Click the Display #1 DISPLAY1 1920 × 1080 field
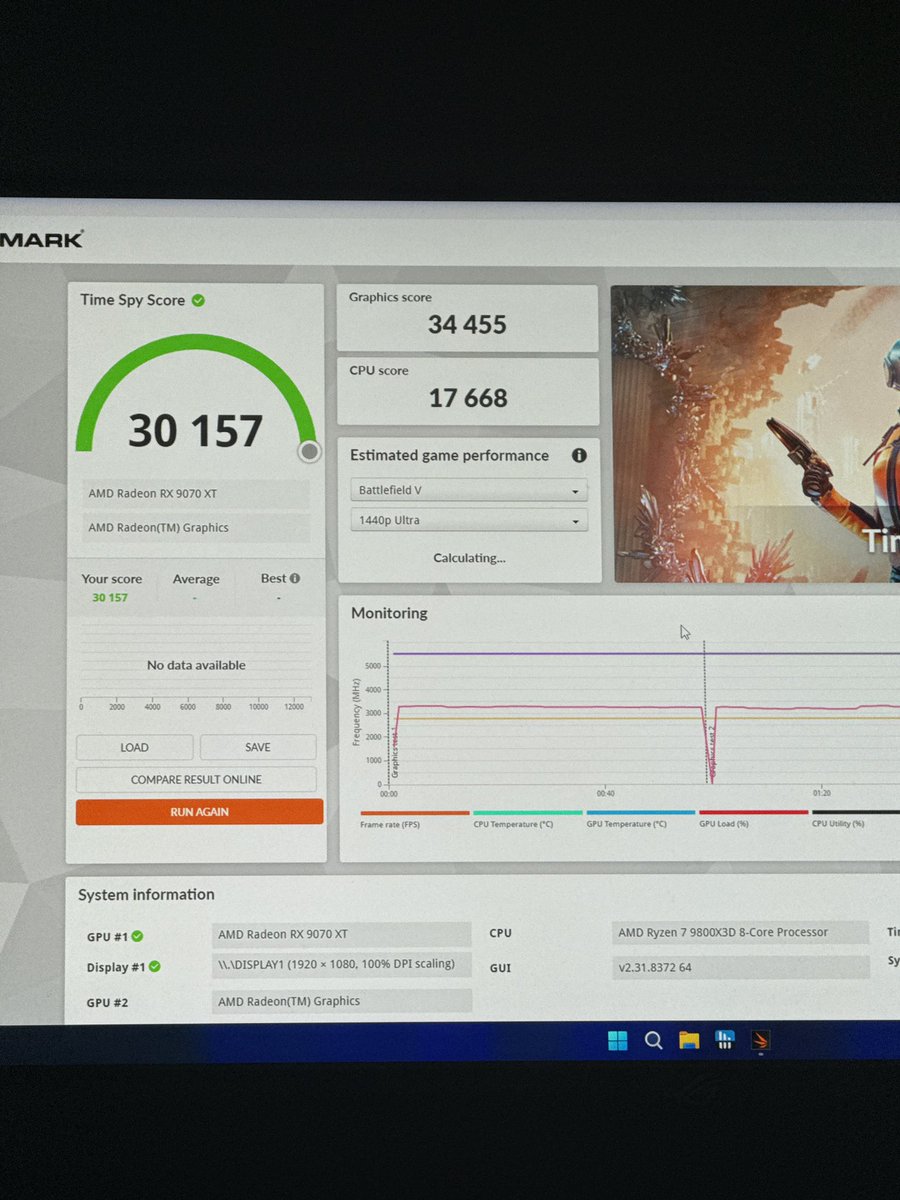This screenshot has width=900, height=1200. coord(341,964)
